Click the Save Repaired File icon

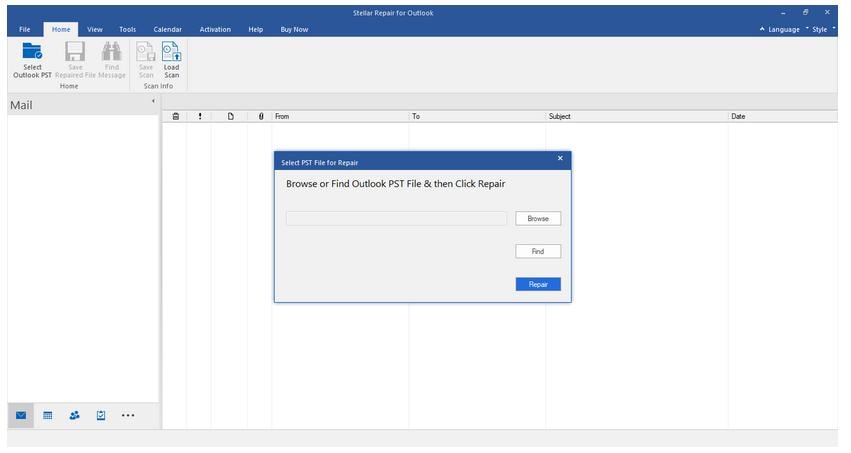click(75, 52)
